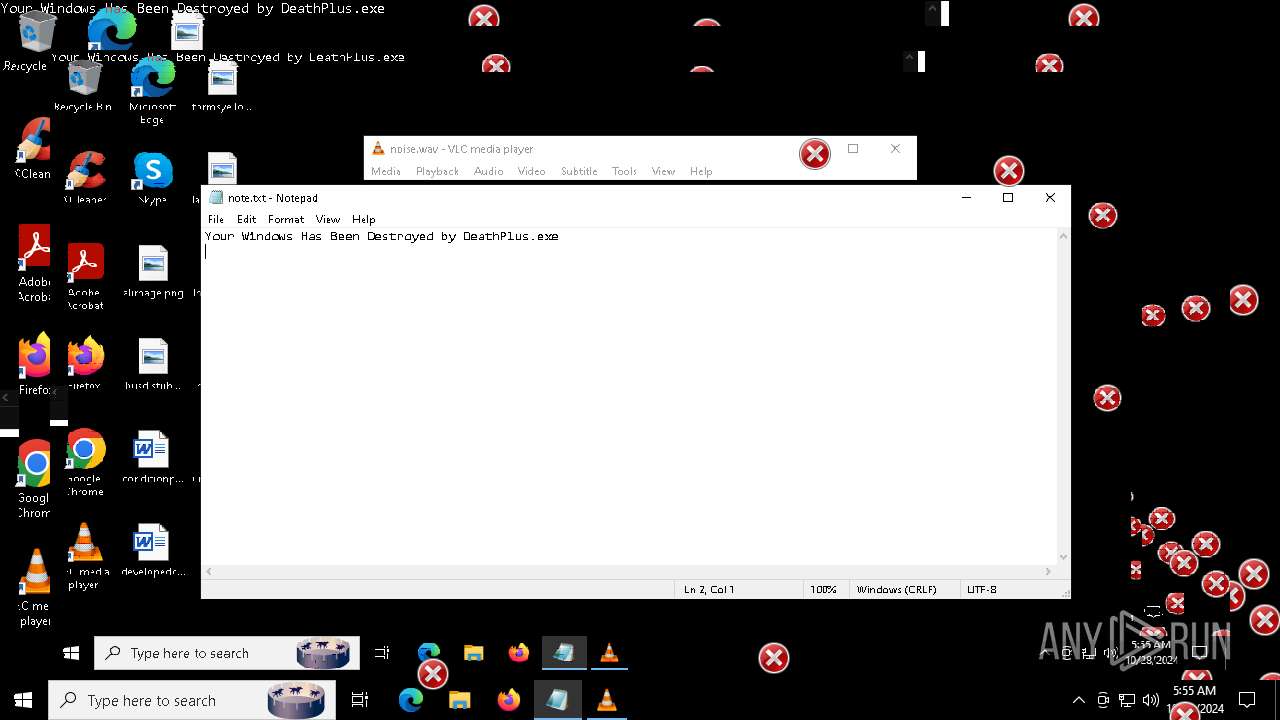Open Firefox from the bottom taskbar
Screen dimensions: 1280x720
pyautogui.click(x=508, y=700)
